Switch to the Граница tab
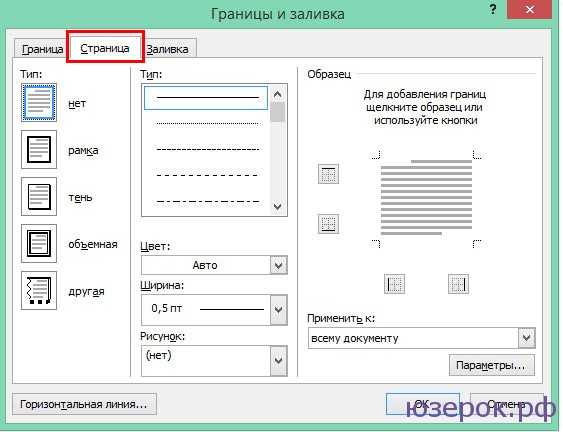563x432 pixels. coord(42,49)
